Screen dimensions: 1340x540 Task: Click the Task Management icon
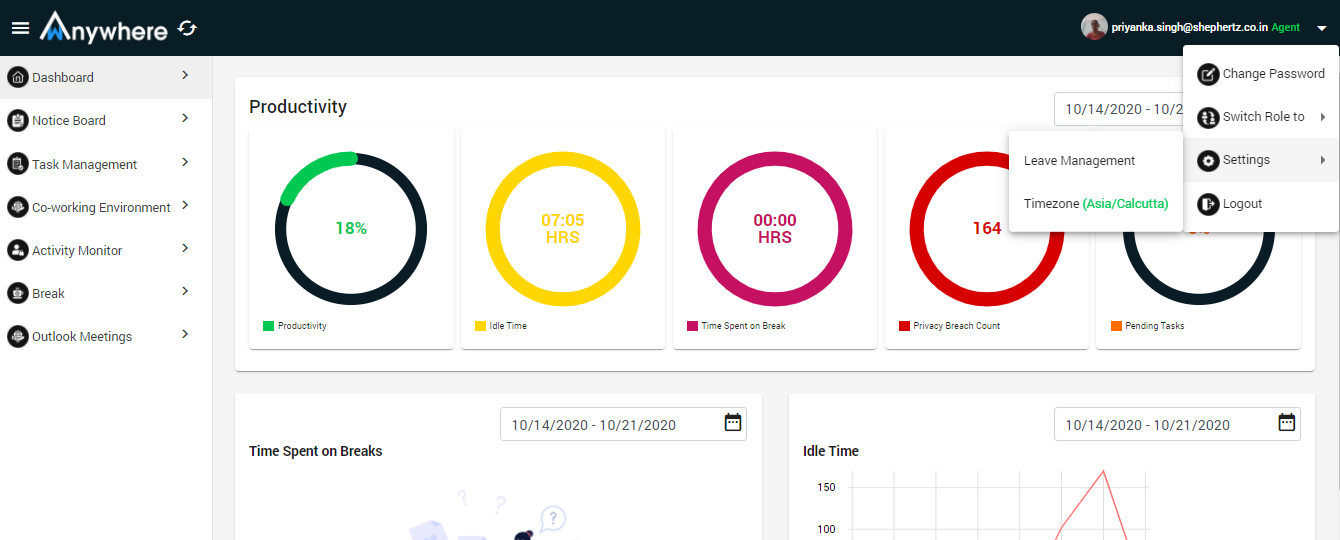point(17,164)
